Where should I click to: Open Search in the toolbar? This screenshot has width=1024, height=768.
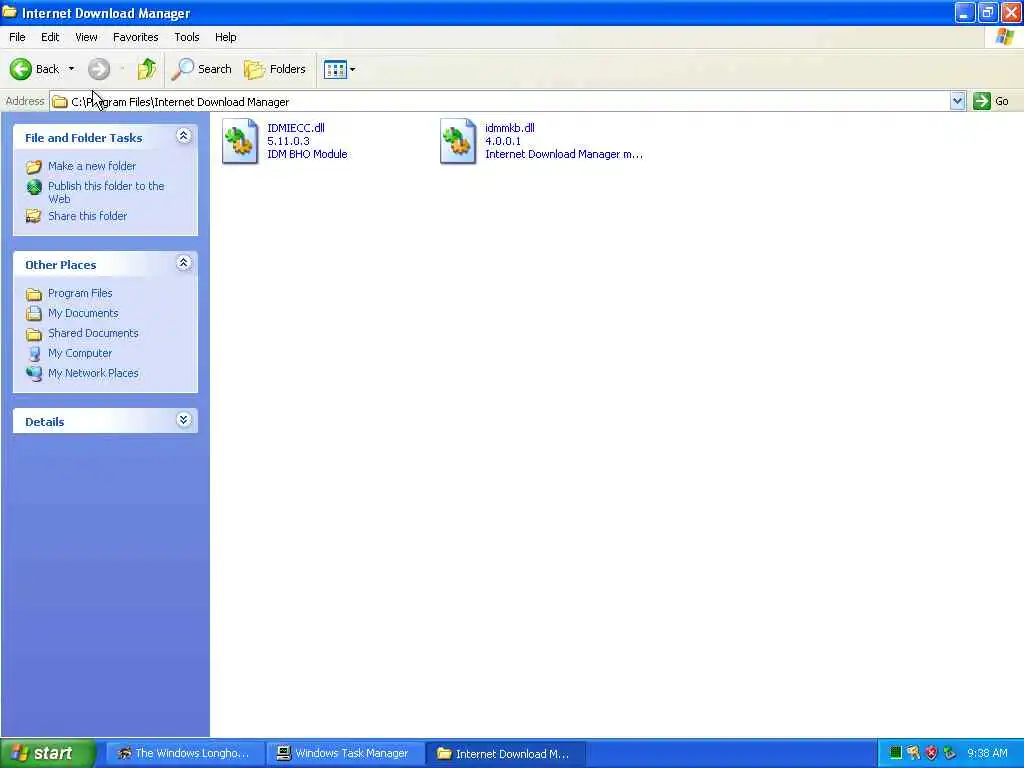(x=201, y=69)
